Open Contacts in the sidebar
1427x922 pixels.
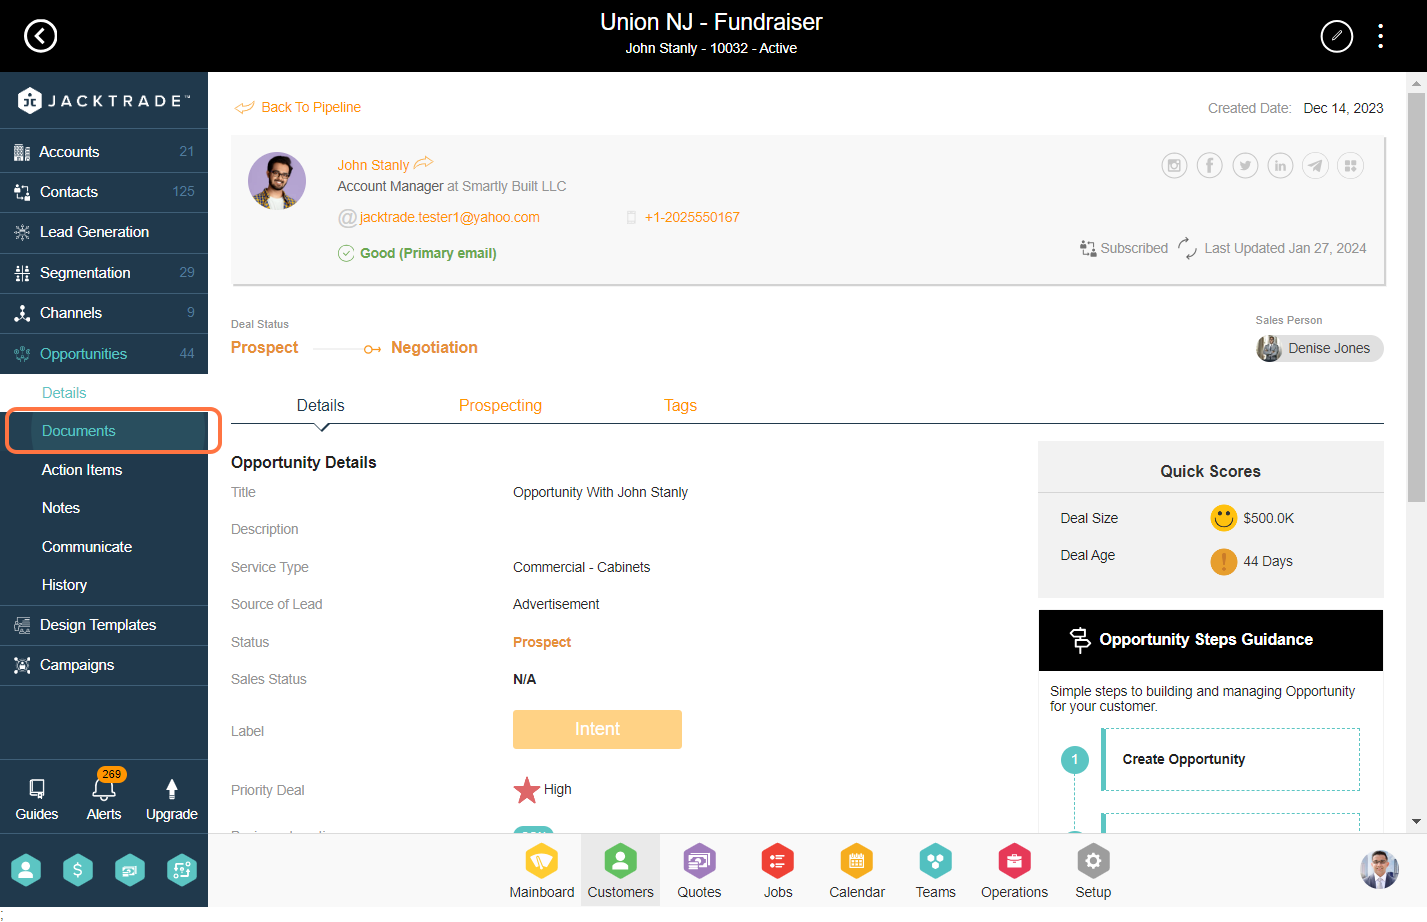[x=104, y=192]
